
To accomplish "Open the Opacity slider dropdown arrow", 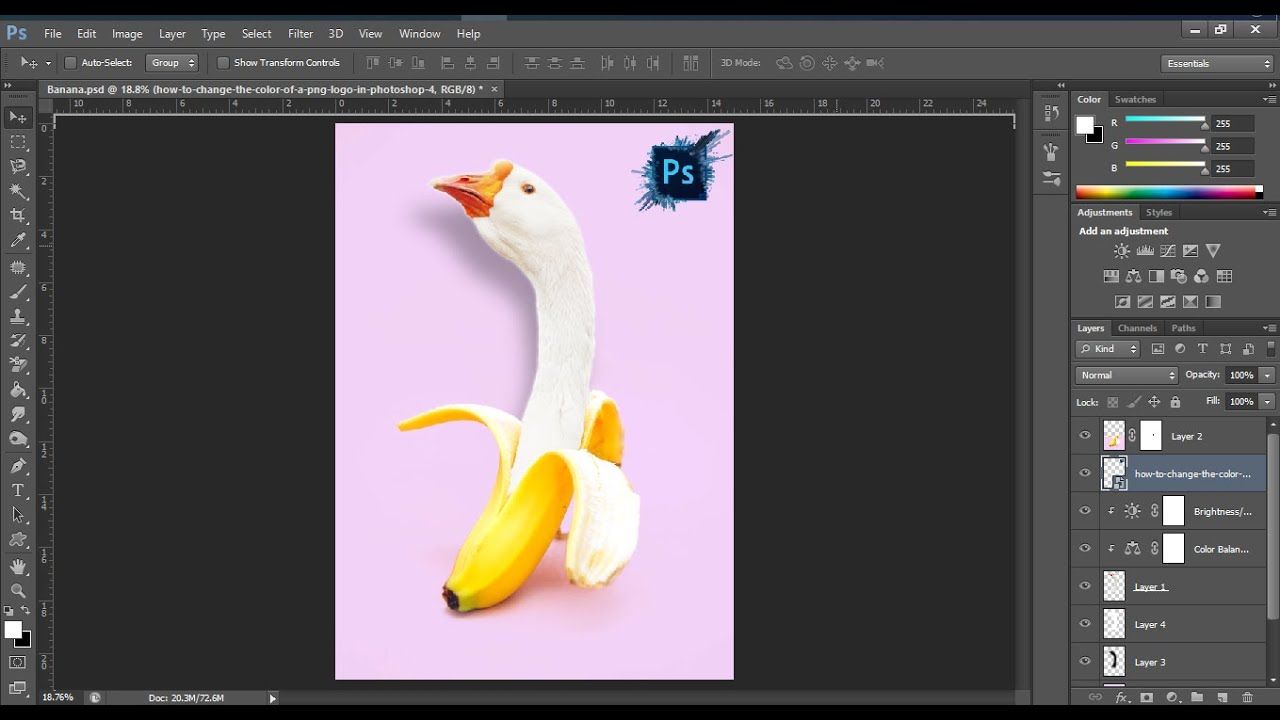I will [x=1267, y=375].
